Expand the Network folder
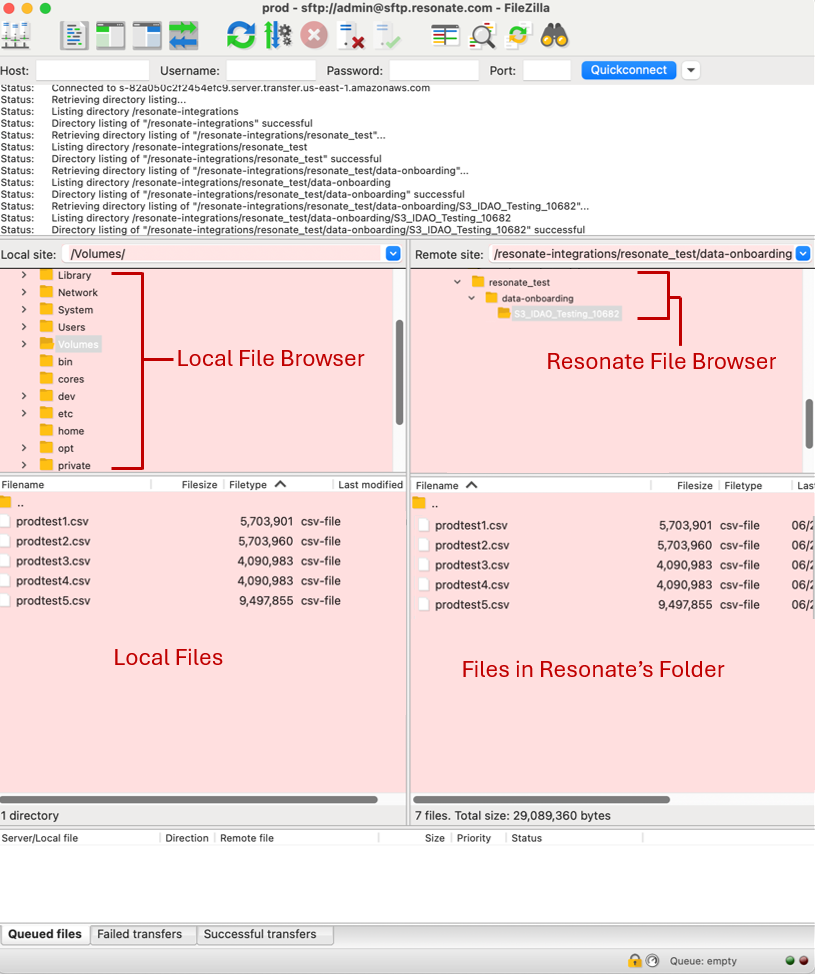Screen dimensions: 815x974 click(x=24, y=292)
